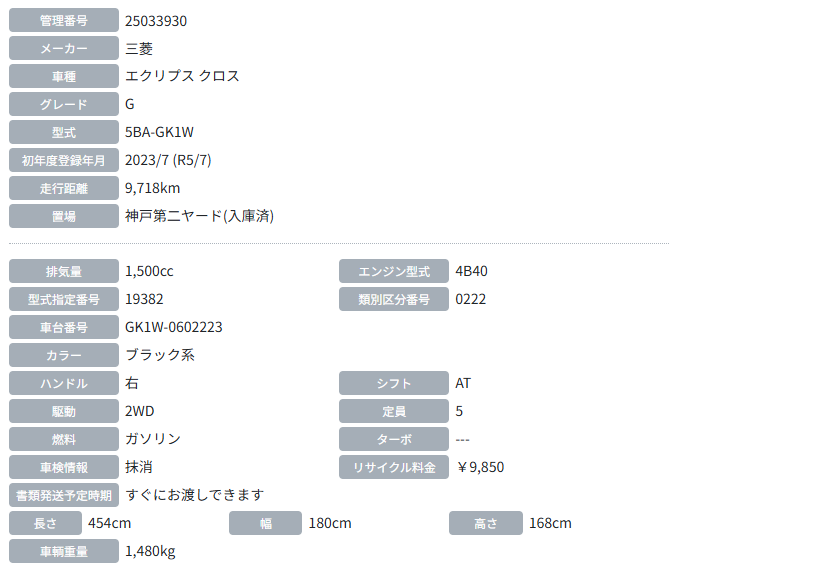Select the vehicle weight value 1,480kg
This screenshot has width=837, height=575.
[x=150, y=551]
